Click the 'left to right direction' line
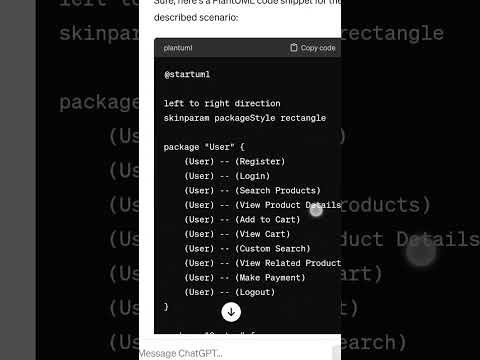This screenshot has height=360, width=480. tap(222, 104)
